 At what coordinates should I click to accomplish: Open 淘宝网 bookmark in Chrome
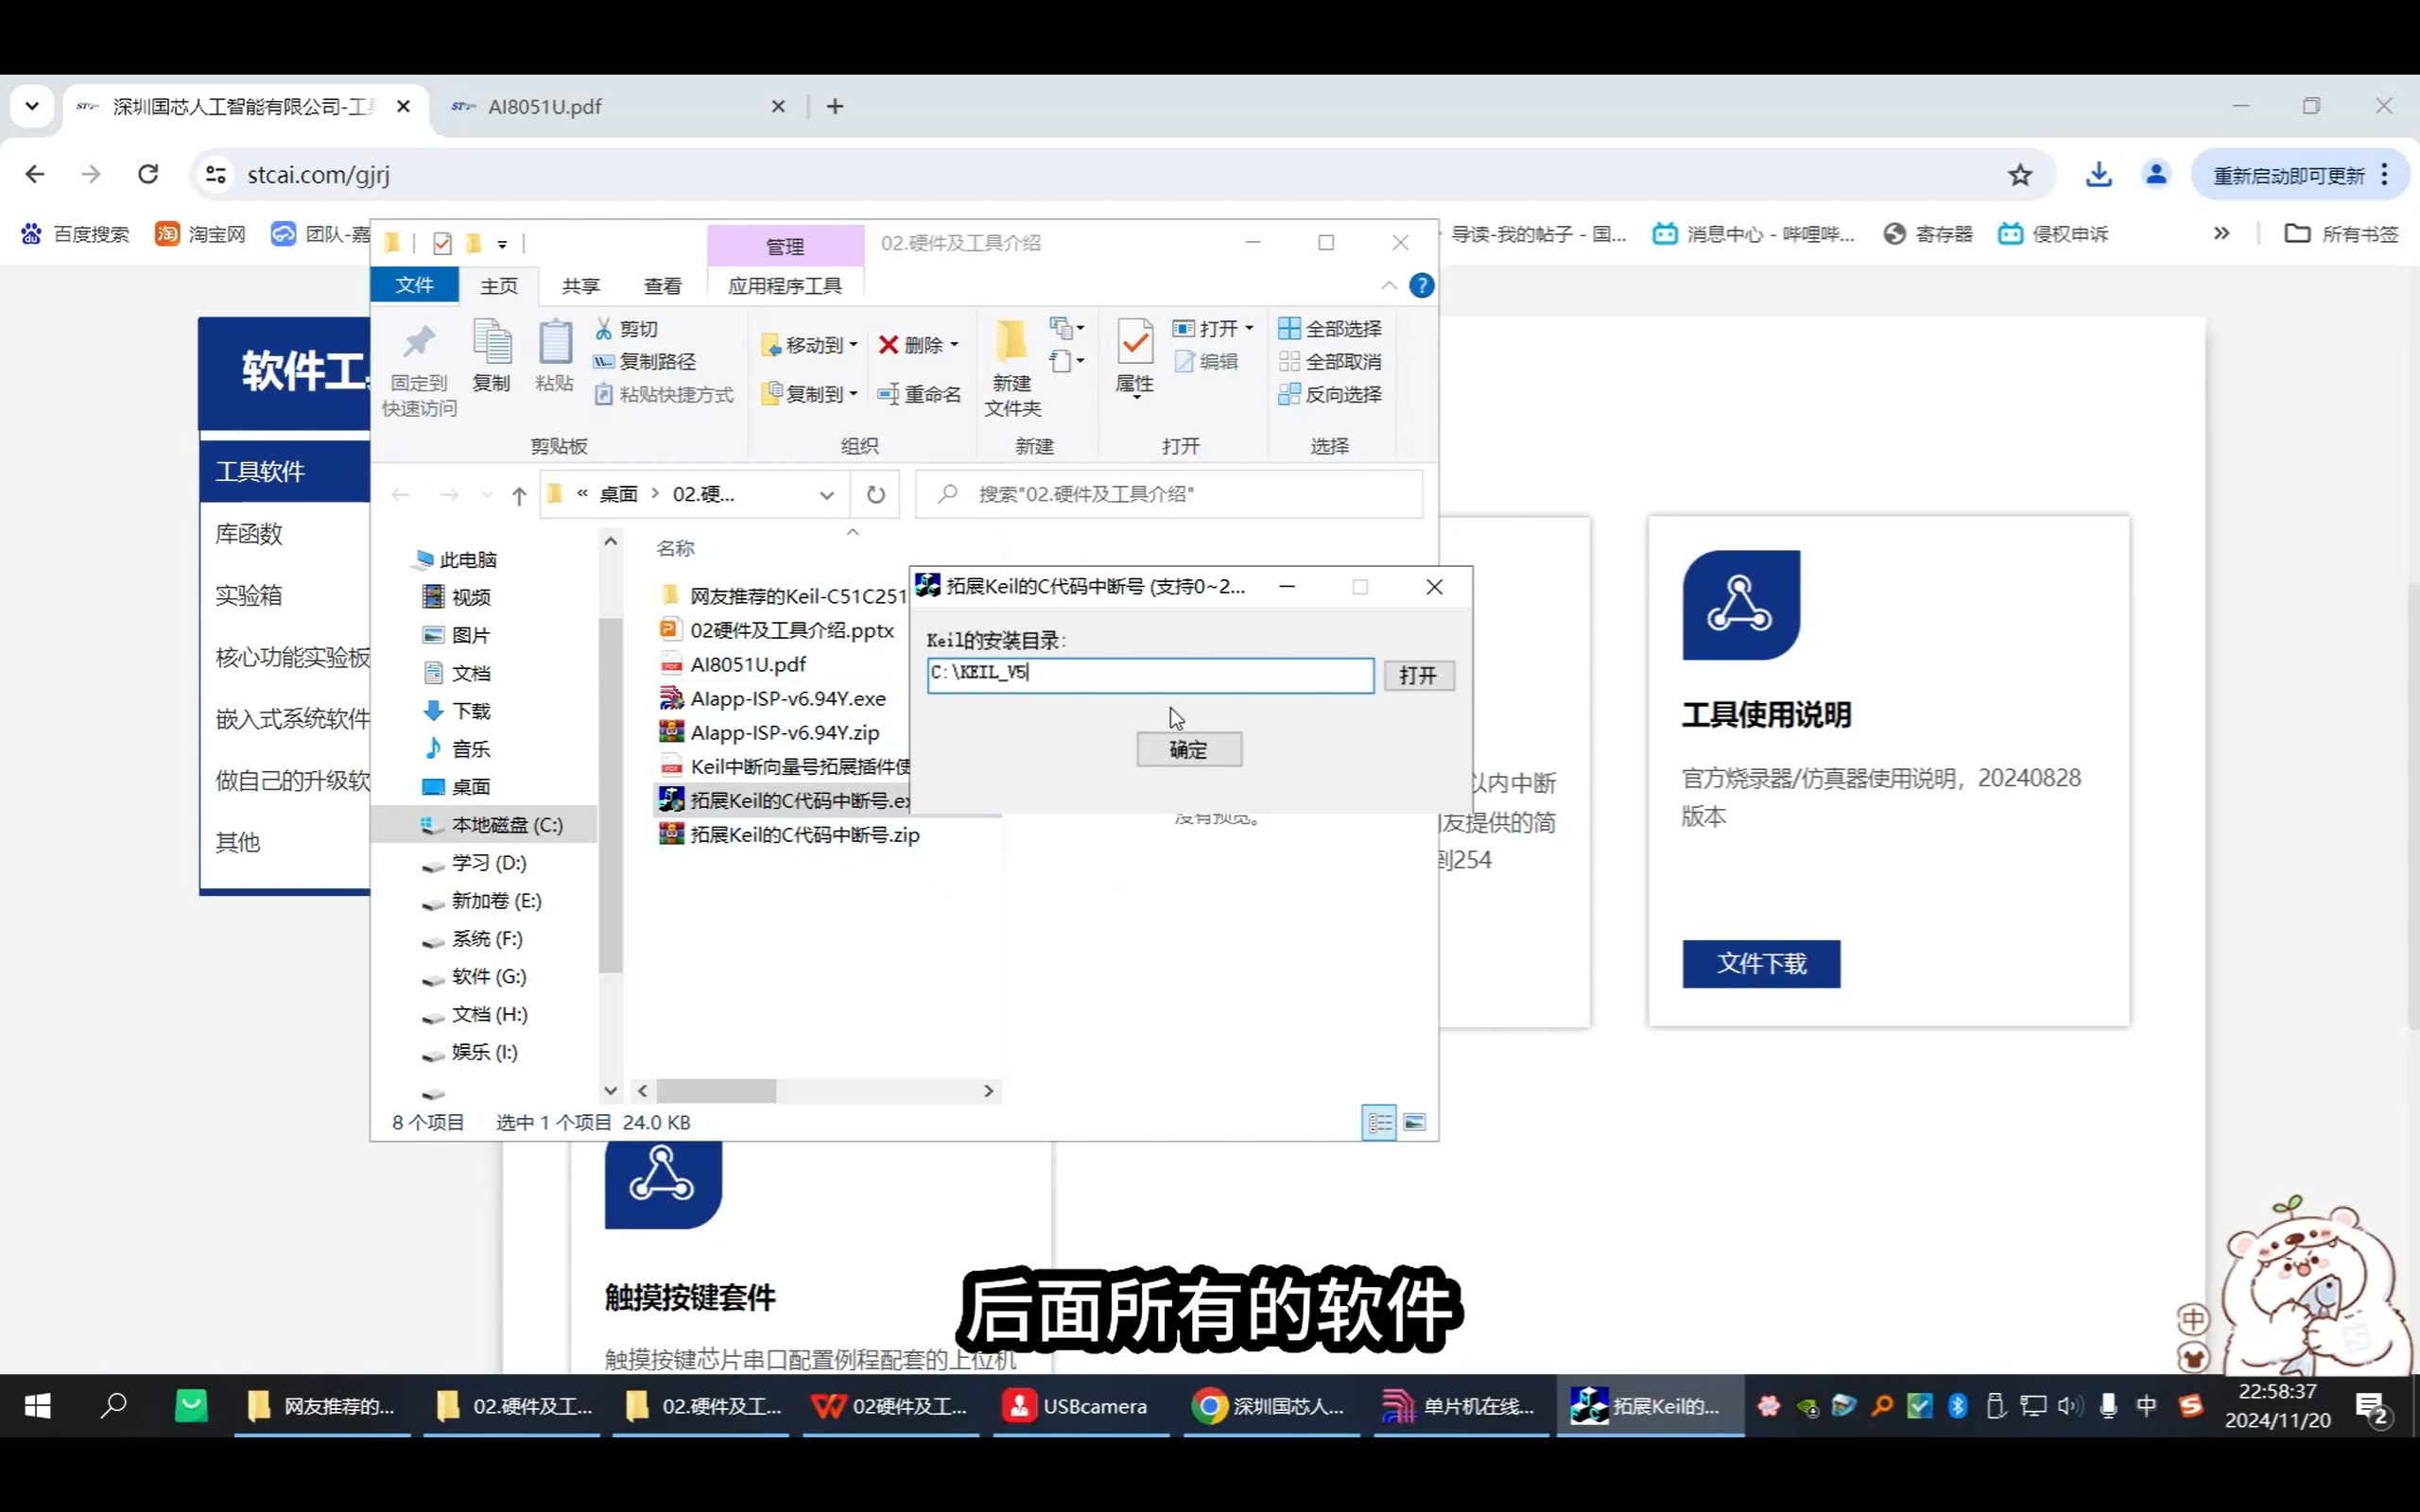(x=200, y=234)
